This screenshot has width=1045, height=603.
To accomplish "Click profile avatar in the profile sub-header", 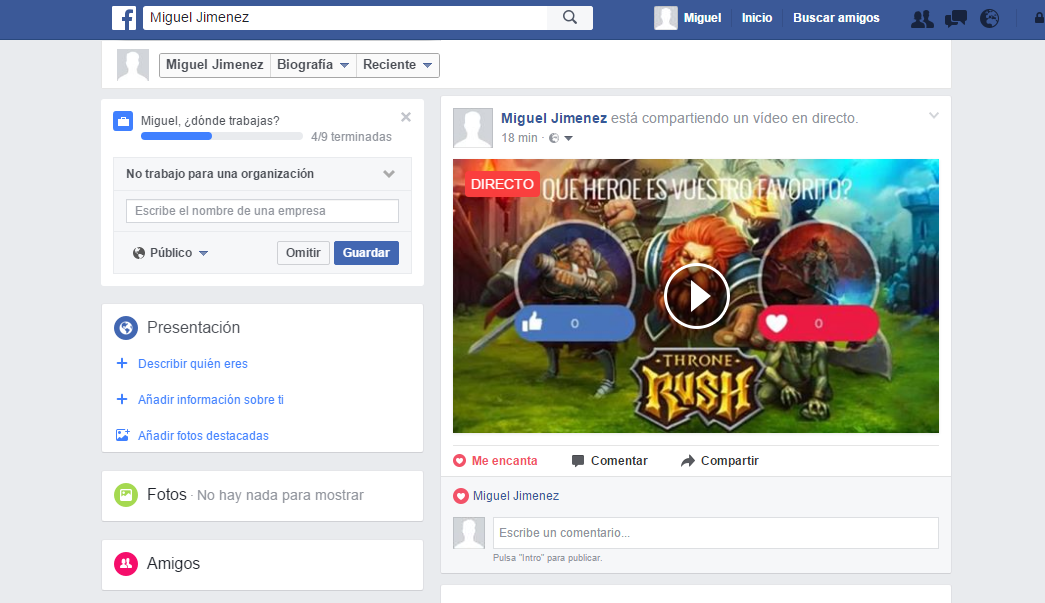I will tap(133, 65).
